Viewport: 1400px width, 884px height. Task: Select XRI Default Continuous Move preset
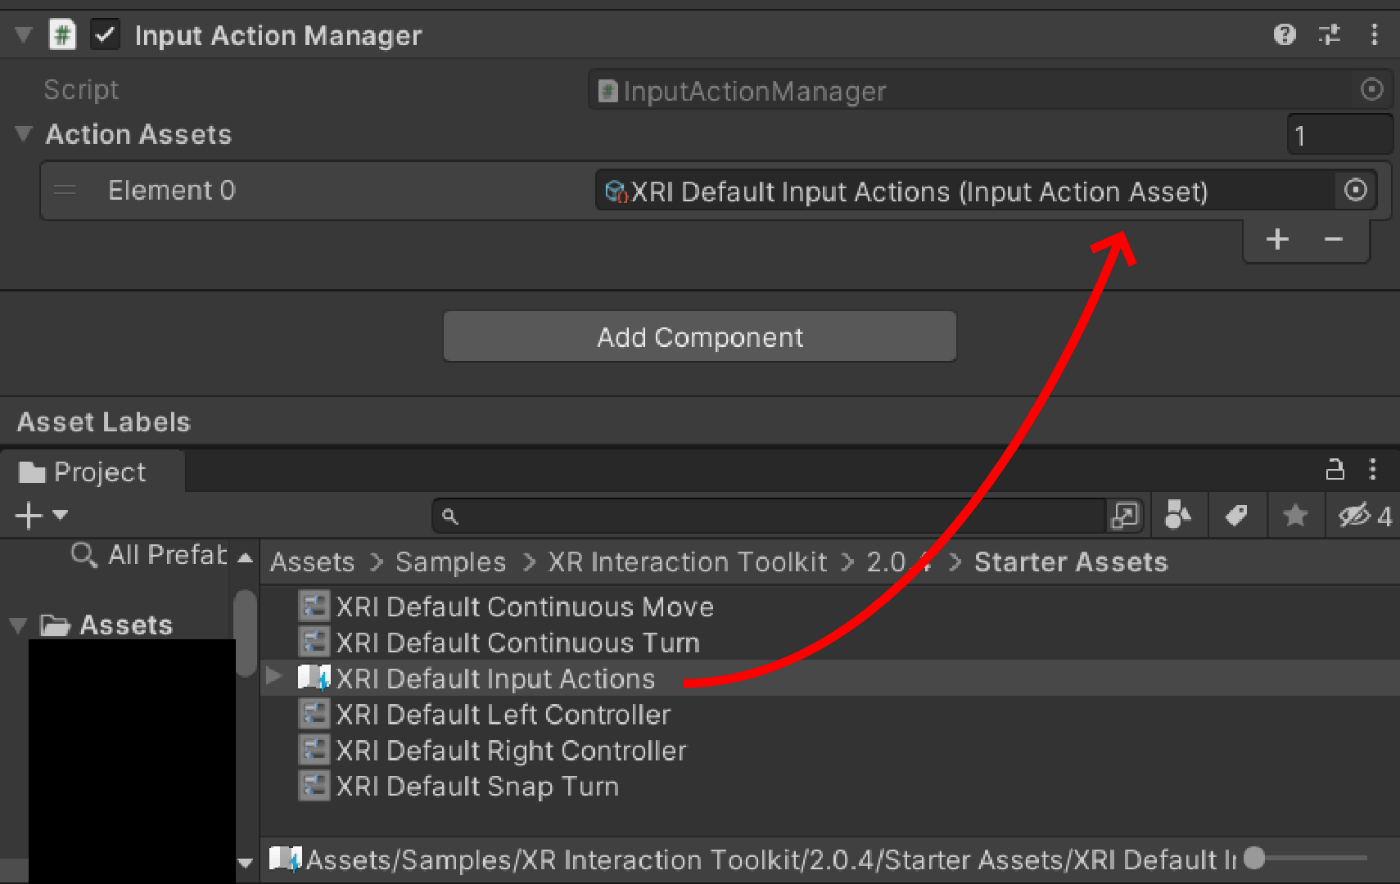(x=525, y=607)
